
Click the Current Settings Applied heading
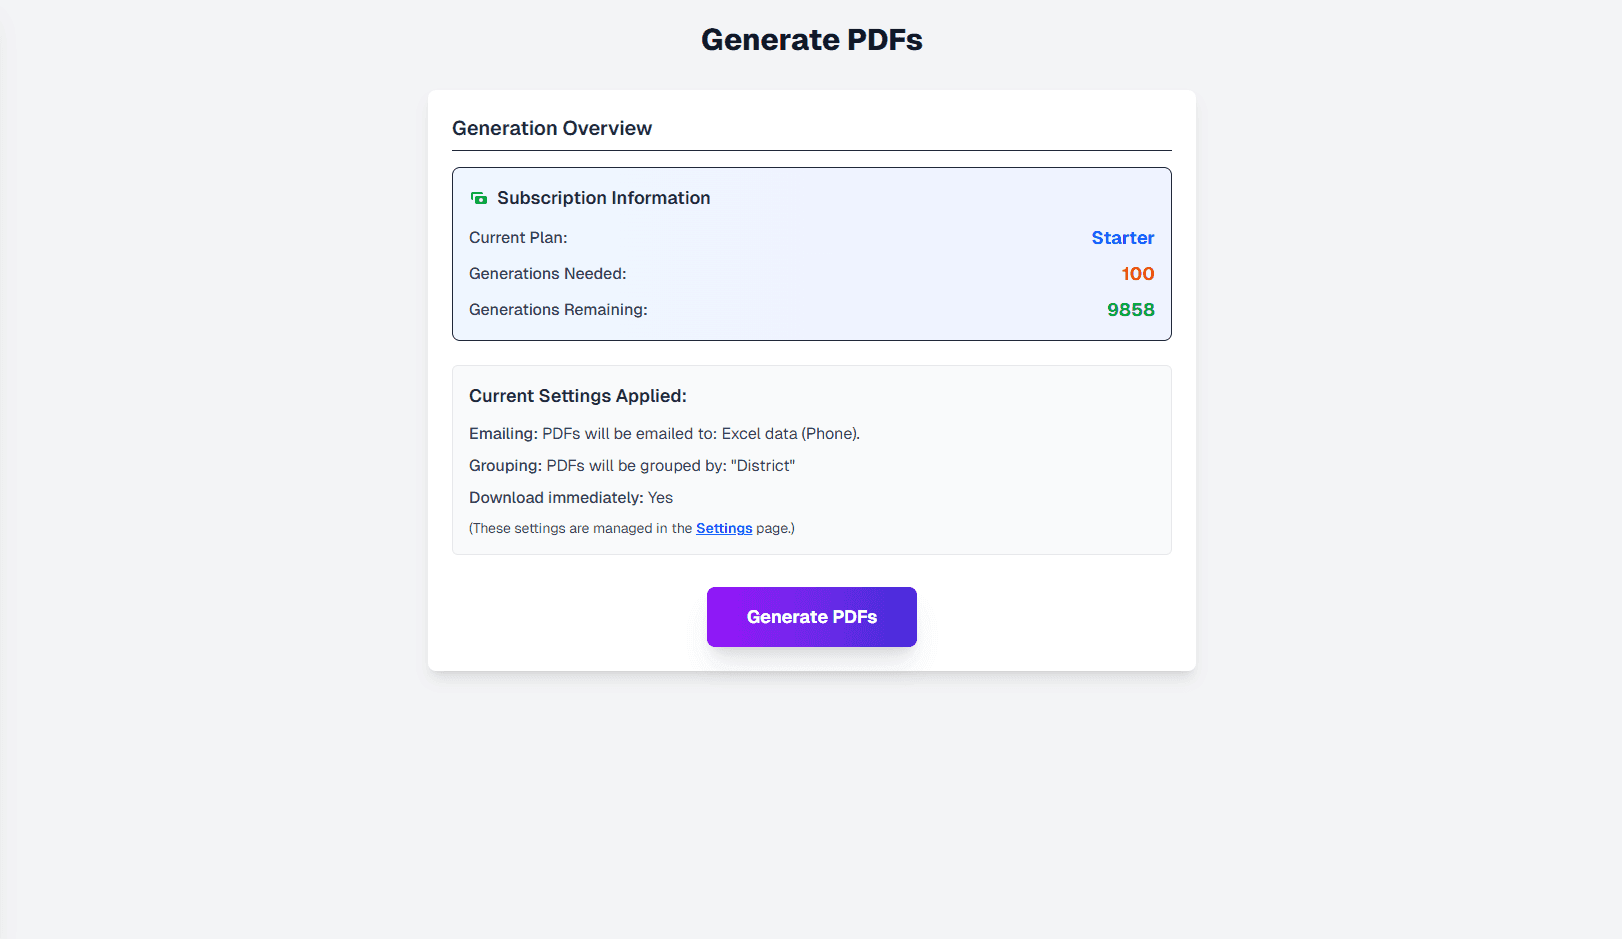tap(577, 396)
